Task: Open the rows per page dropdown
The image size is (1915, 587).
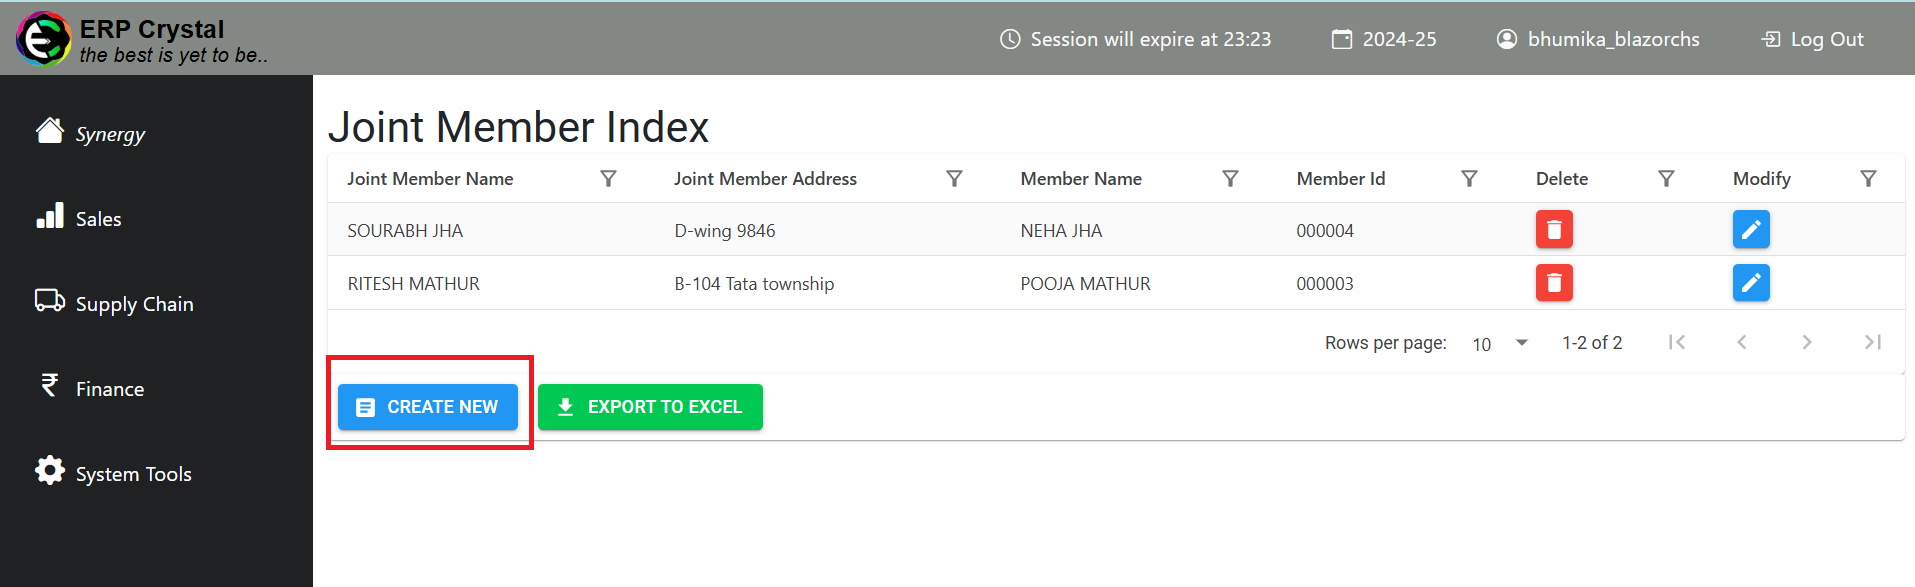Action: (1500, 343)
